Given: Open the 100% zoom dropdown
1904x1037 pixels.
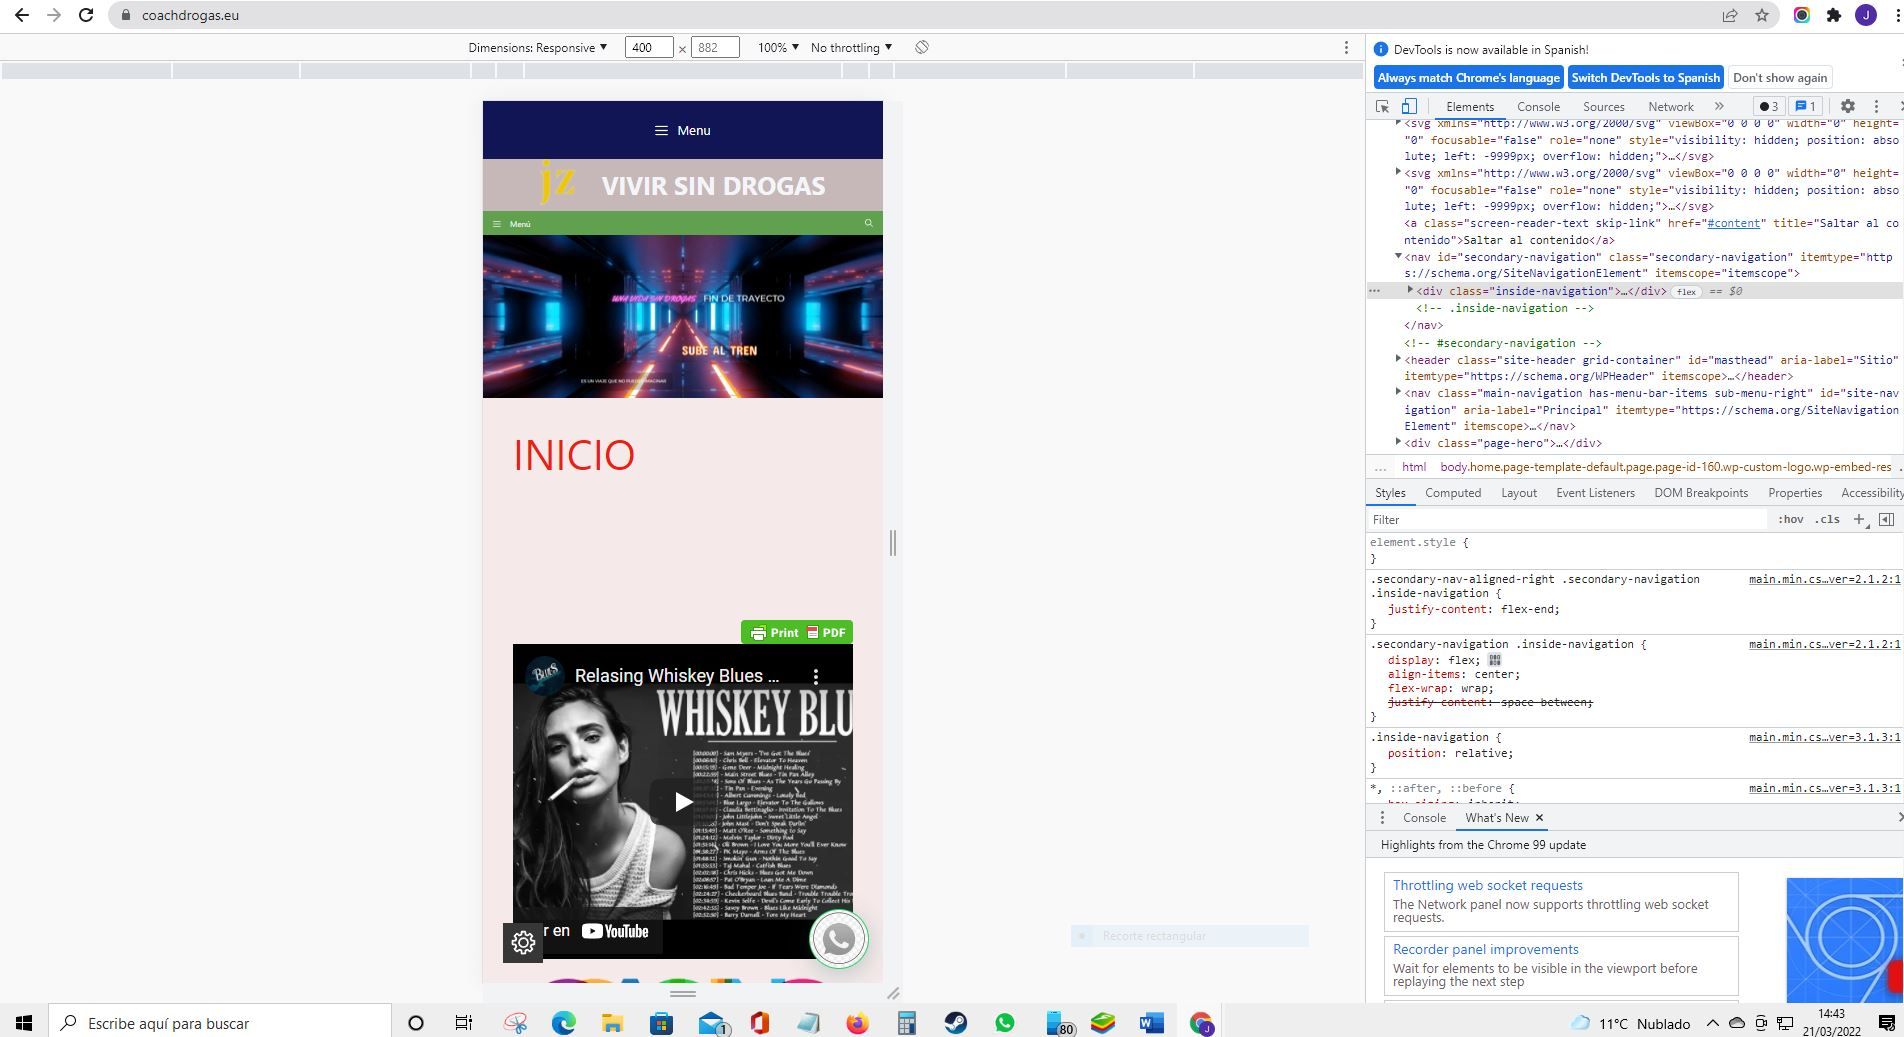Looking at the screenshot, I should tap(778, 48).
